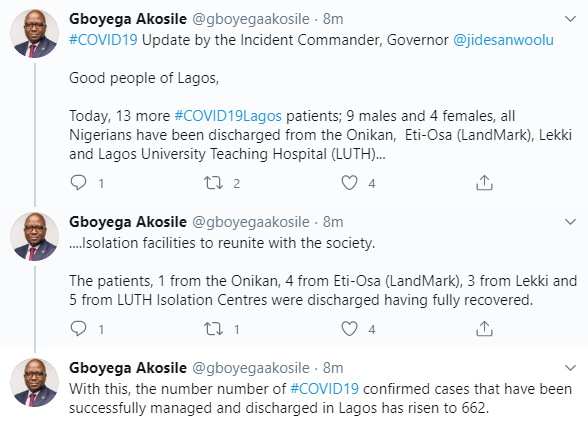Image resolution: width=588 pixels, height=428 pixels.
Task: Share the first tweet via share icon
Action: click(x=484, y=183)
